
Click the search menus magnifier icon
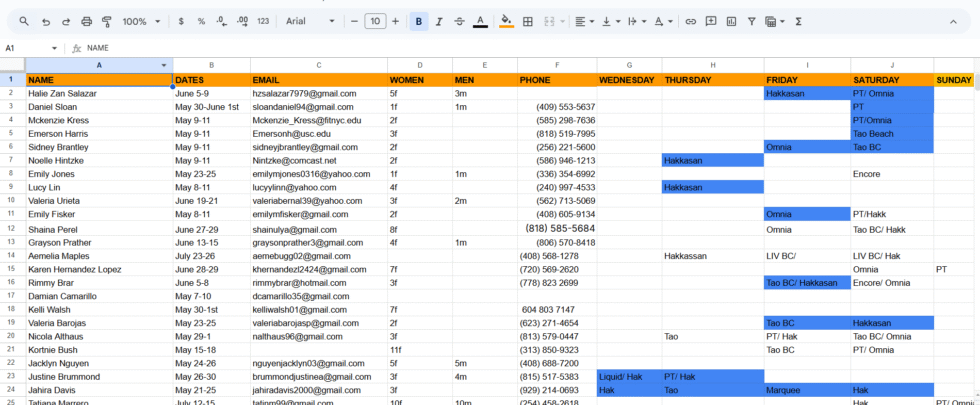[x=24, y=21]
